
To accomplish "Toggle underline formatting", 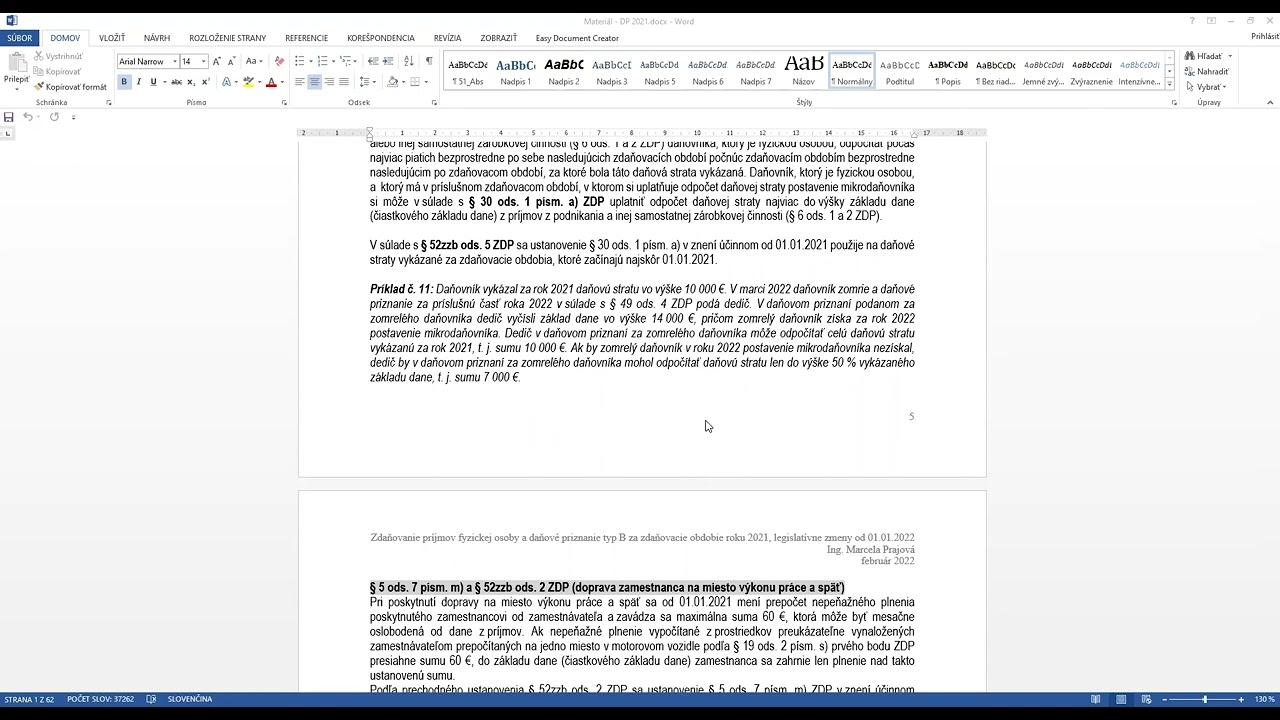I will tap(153, 82).
